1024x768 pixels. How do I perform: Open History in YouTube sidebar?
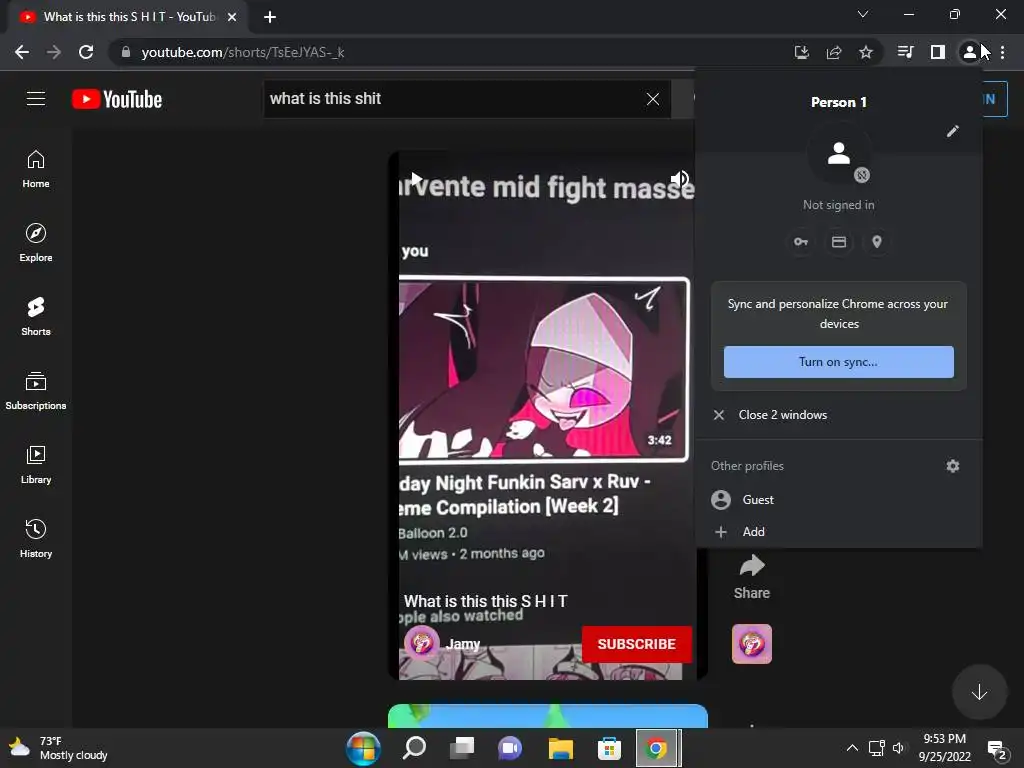[x=36, y=539]
